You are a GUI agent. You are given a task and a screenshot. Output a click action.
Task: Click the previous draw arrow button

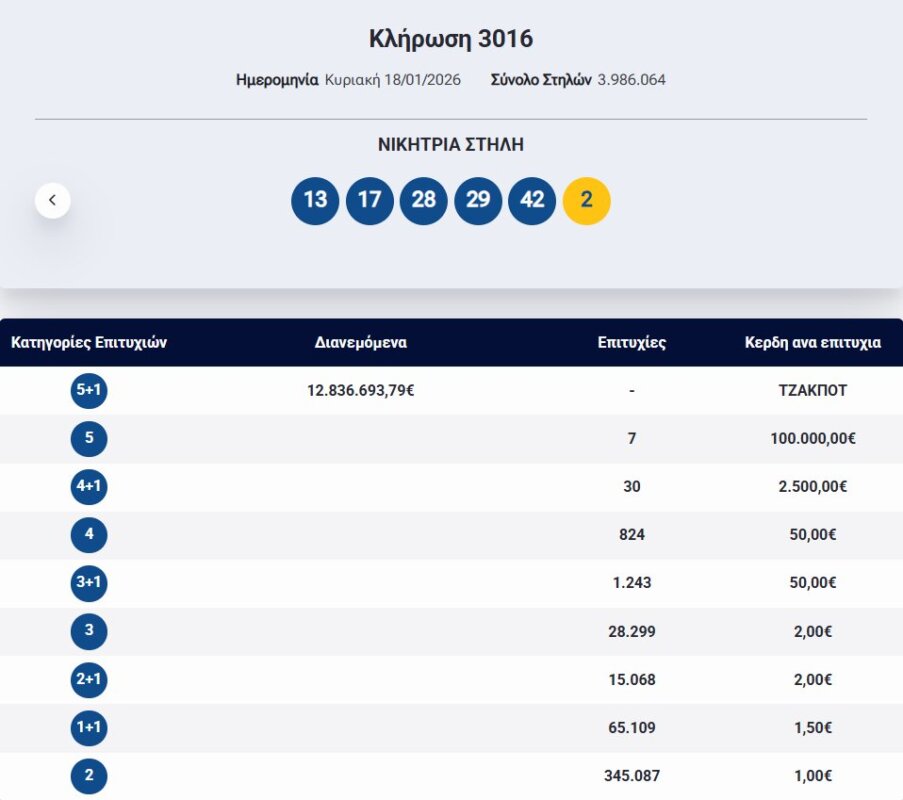[x=52, y=200]
